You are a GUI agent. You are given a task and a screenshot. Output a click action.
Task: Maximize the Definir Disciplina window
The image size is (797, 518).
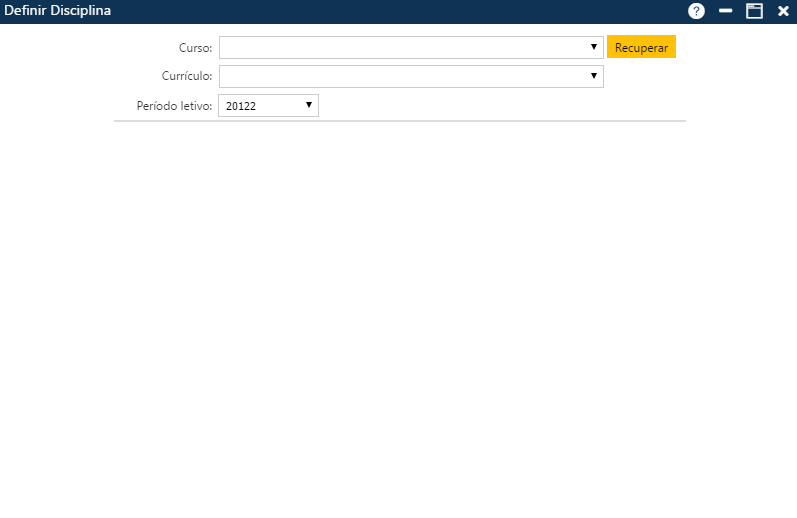click(754, 11)
